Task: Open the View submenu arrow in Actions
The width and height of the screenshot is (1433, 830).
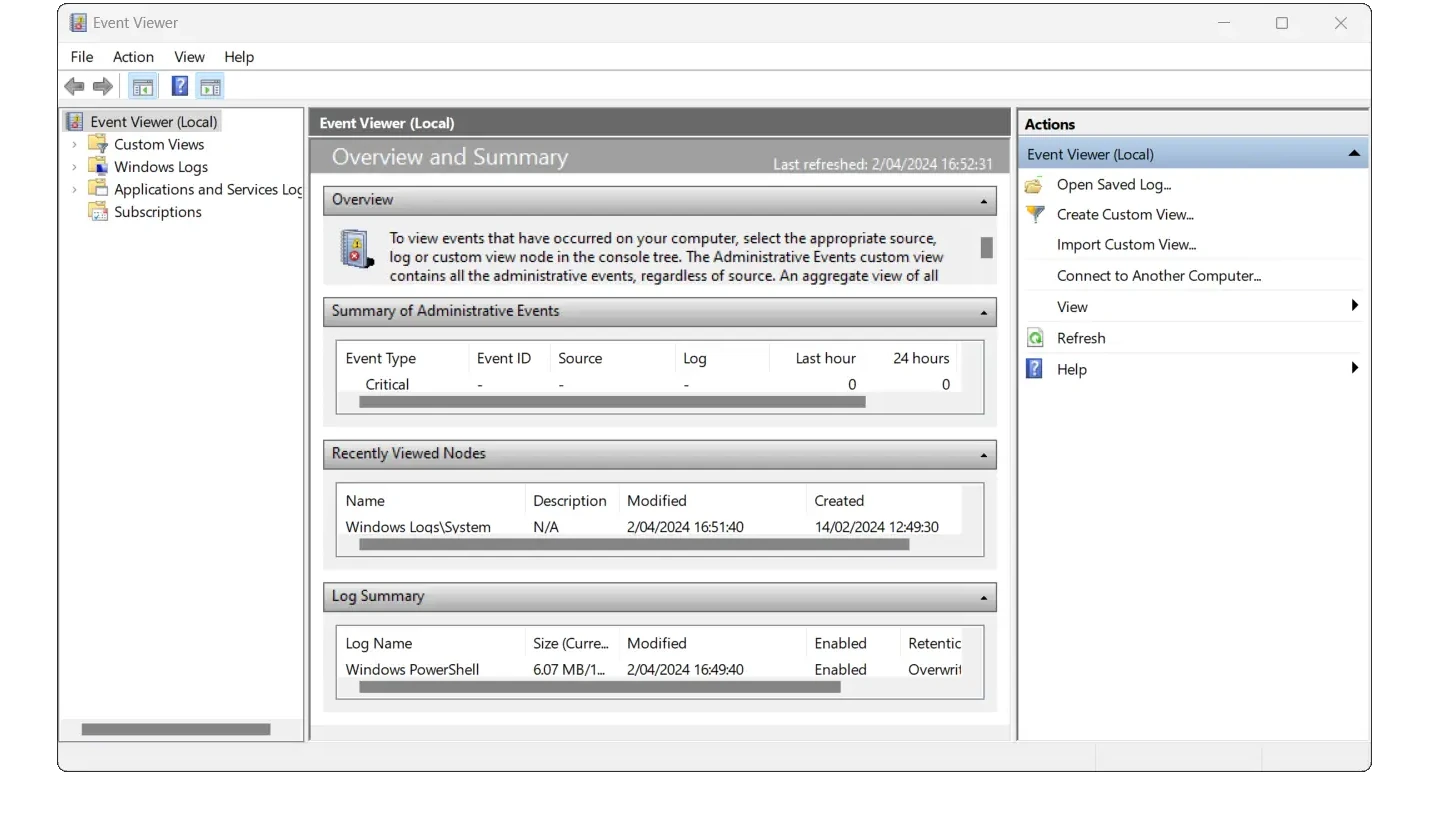Action: coord(1355,306)
